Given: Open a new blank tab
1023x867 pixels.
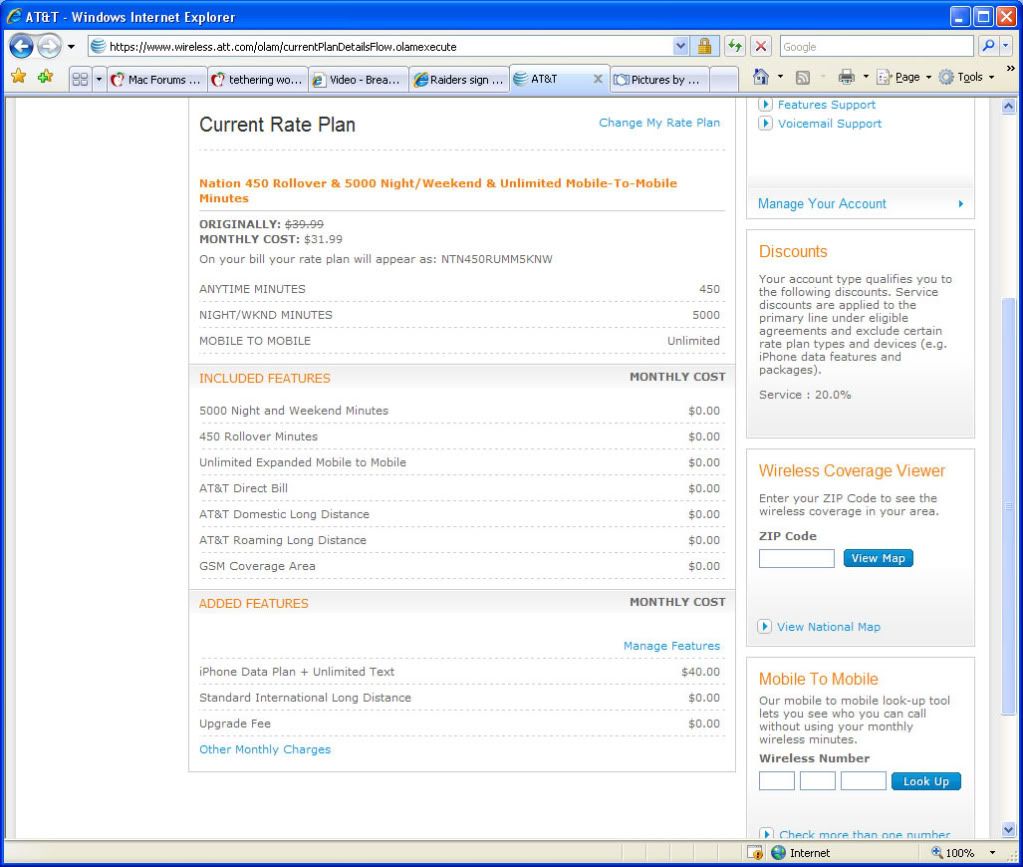Looking at the screenshot, I should coord(724,80).
